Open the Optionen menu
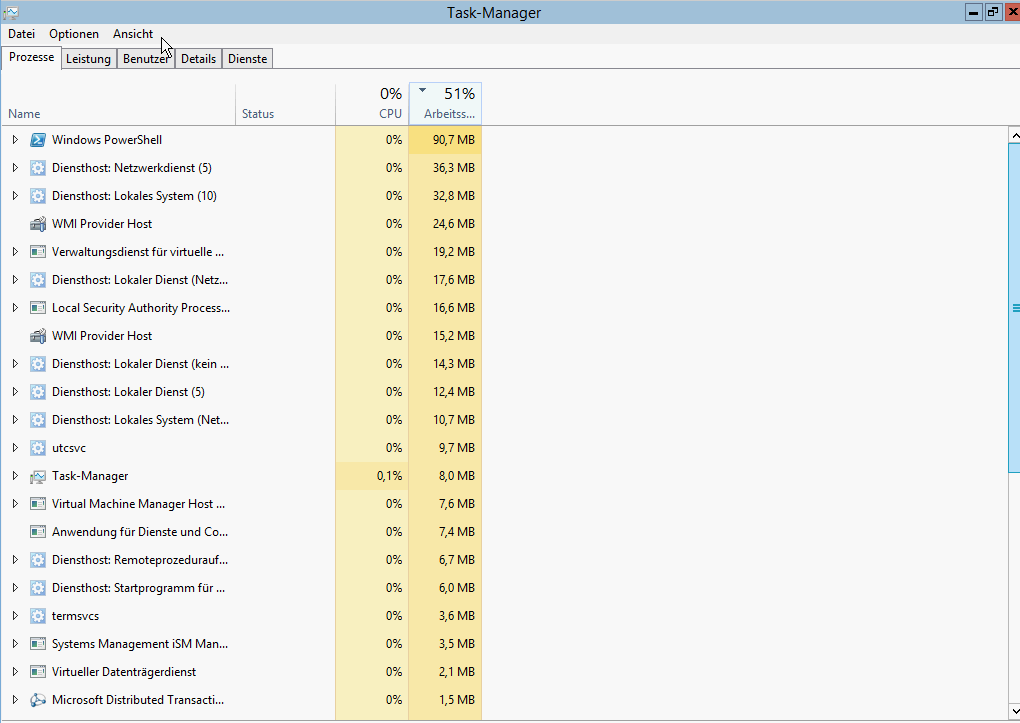 tap(74, 34)
